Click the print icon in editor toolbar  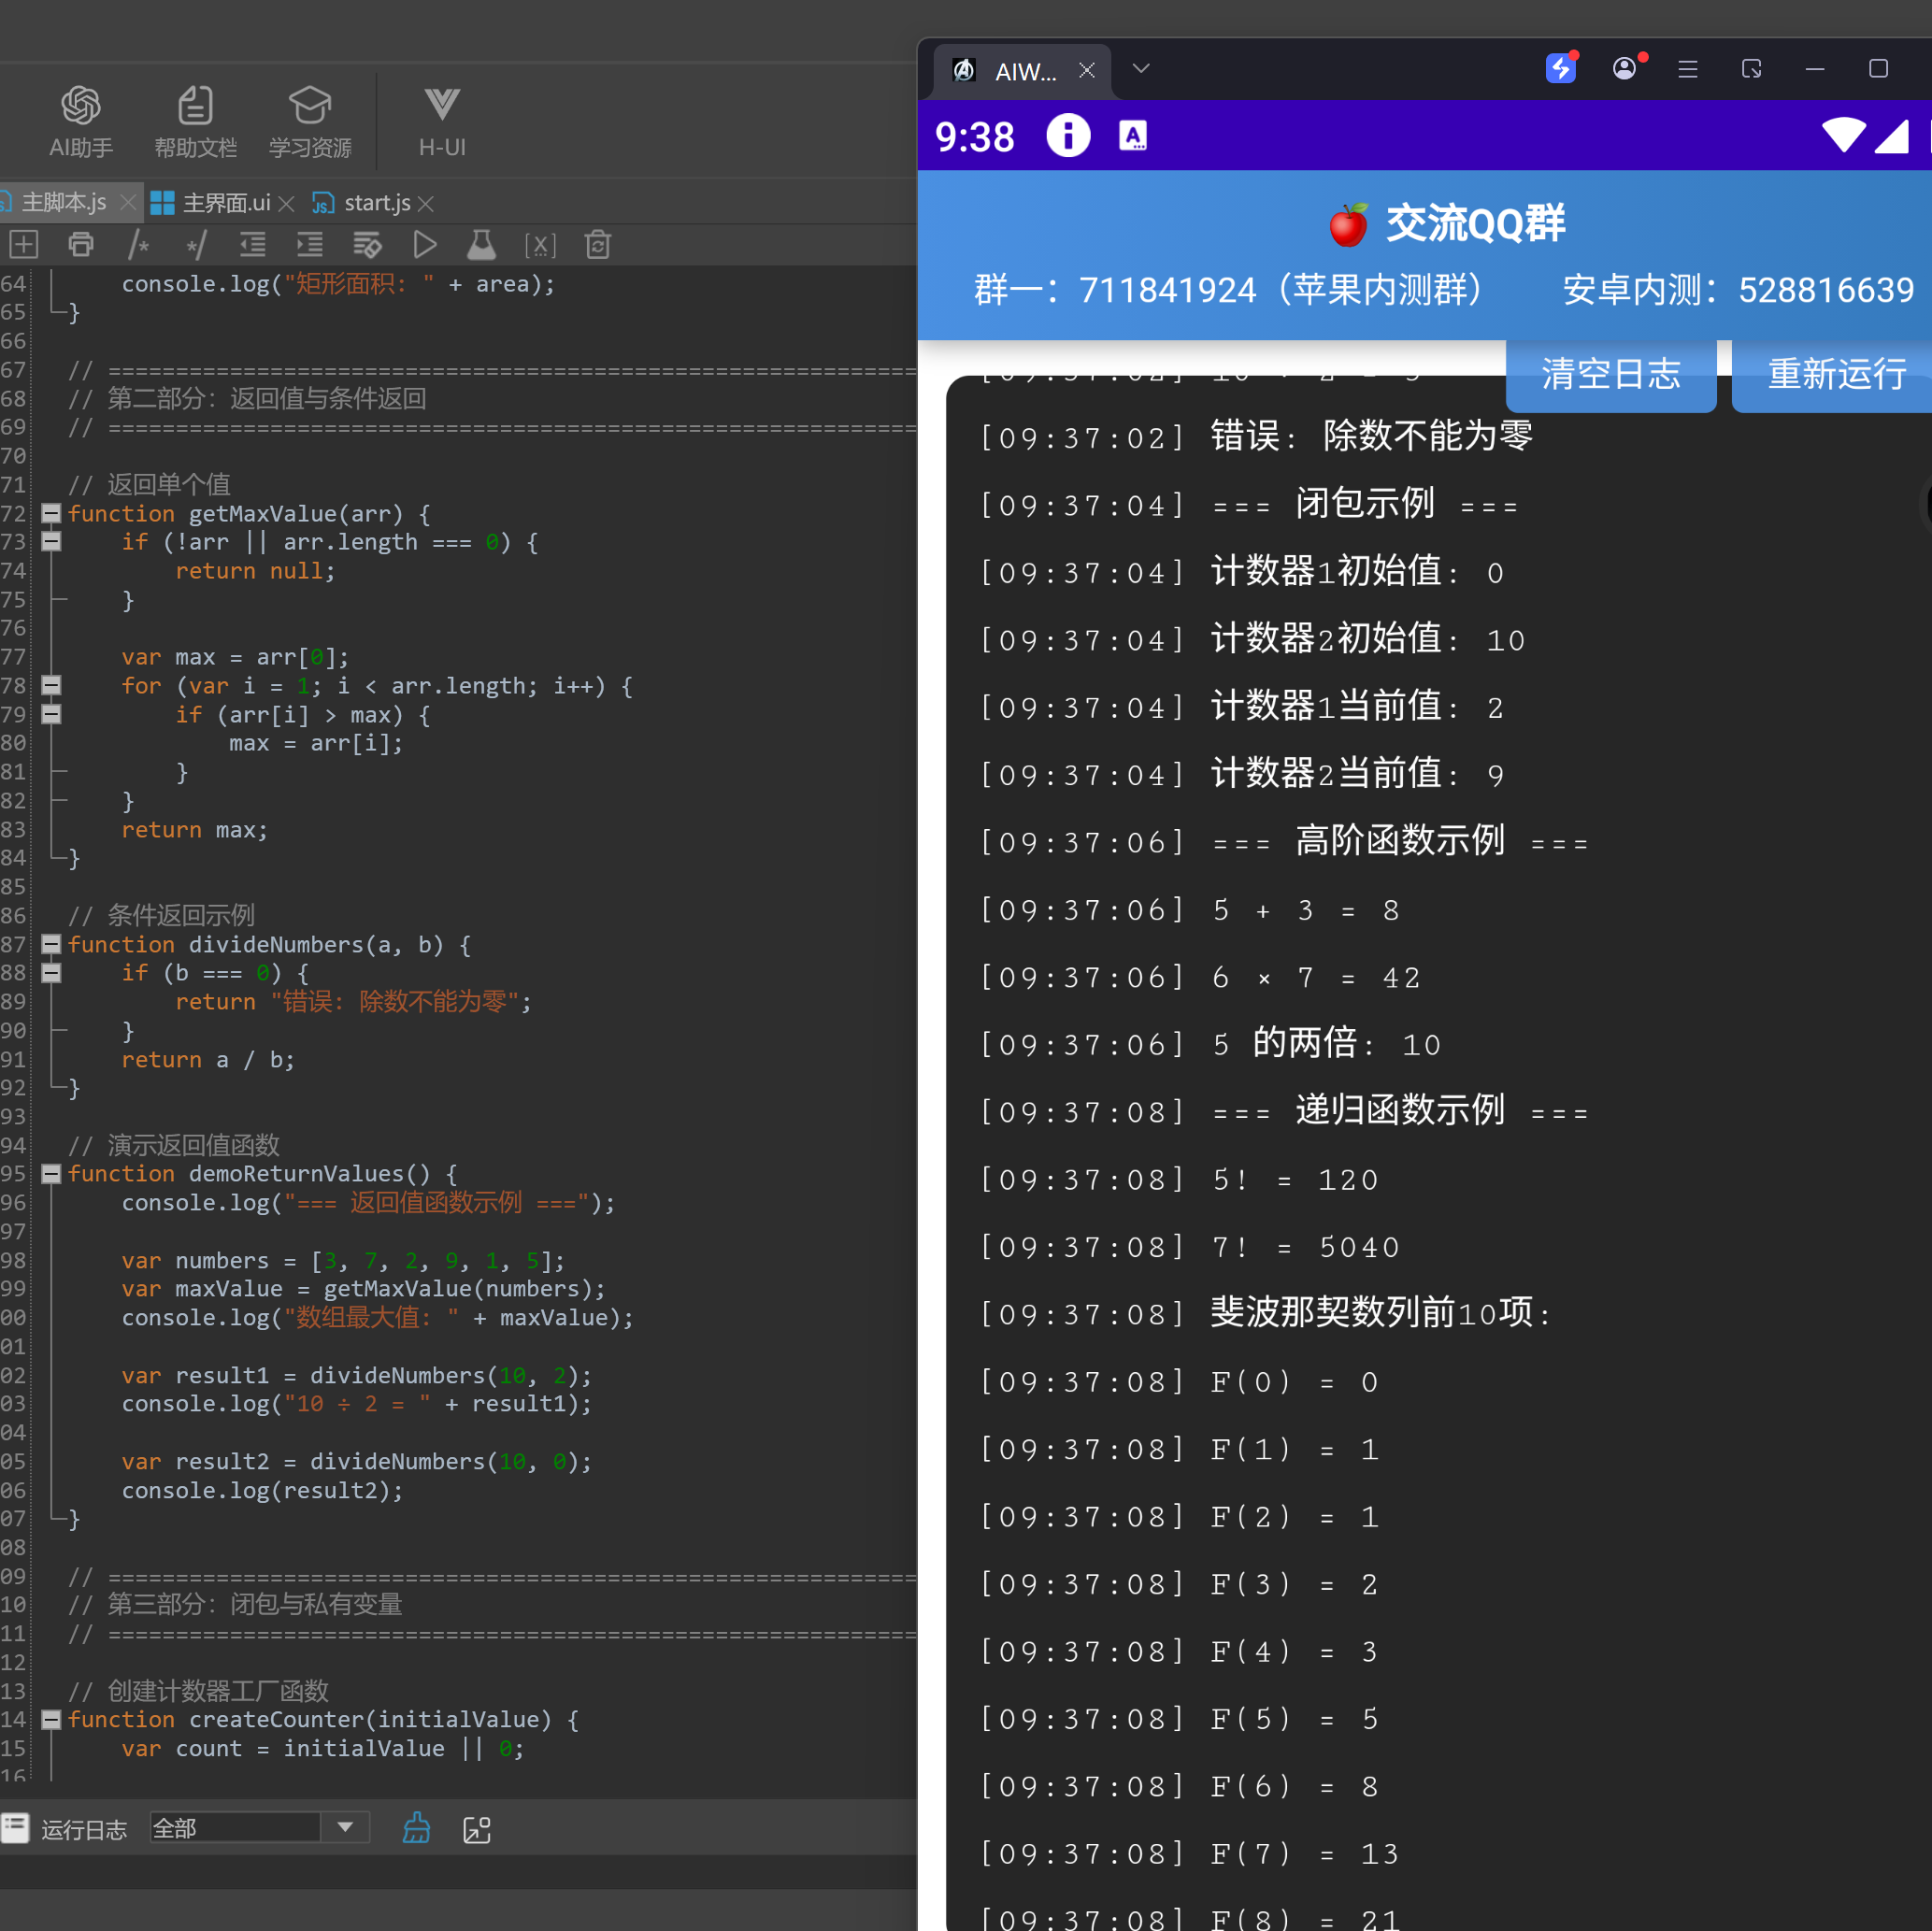tap(81, 245)
